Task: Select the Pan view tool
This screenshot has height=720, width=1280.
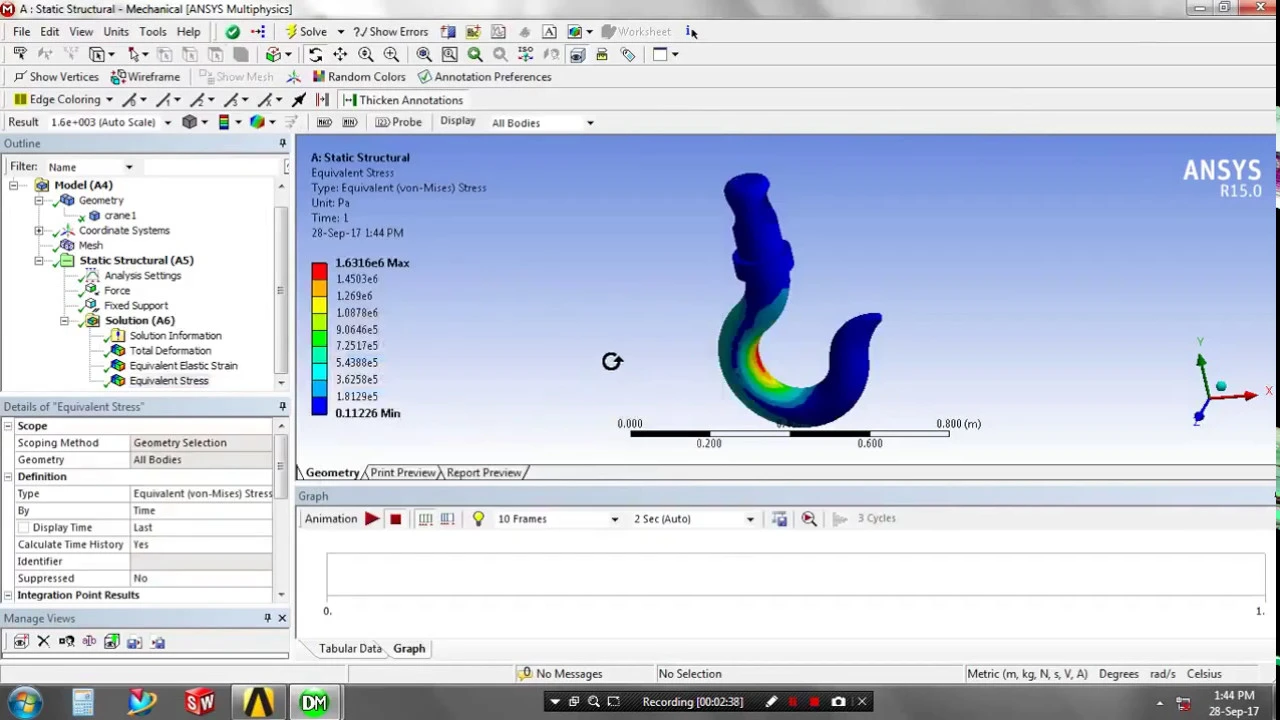Action: 340,55
